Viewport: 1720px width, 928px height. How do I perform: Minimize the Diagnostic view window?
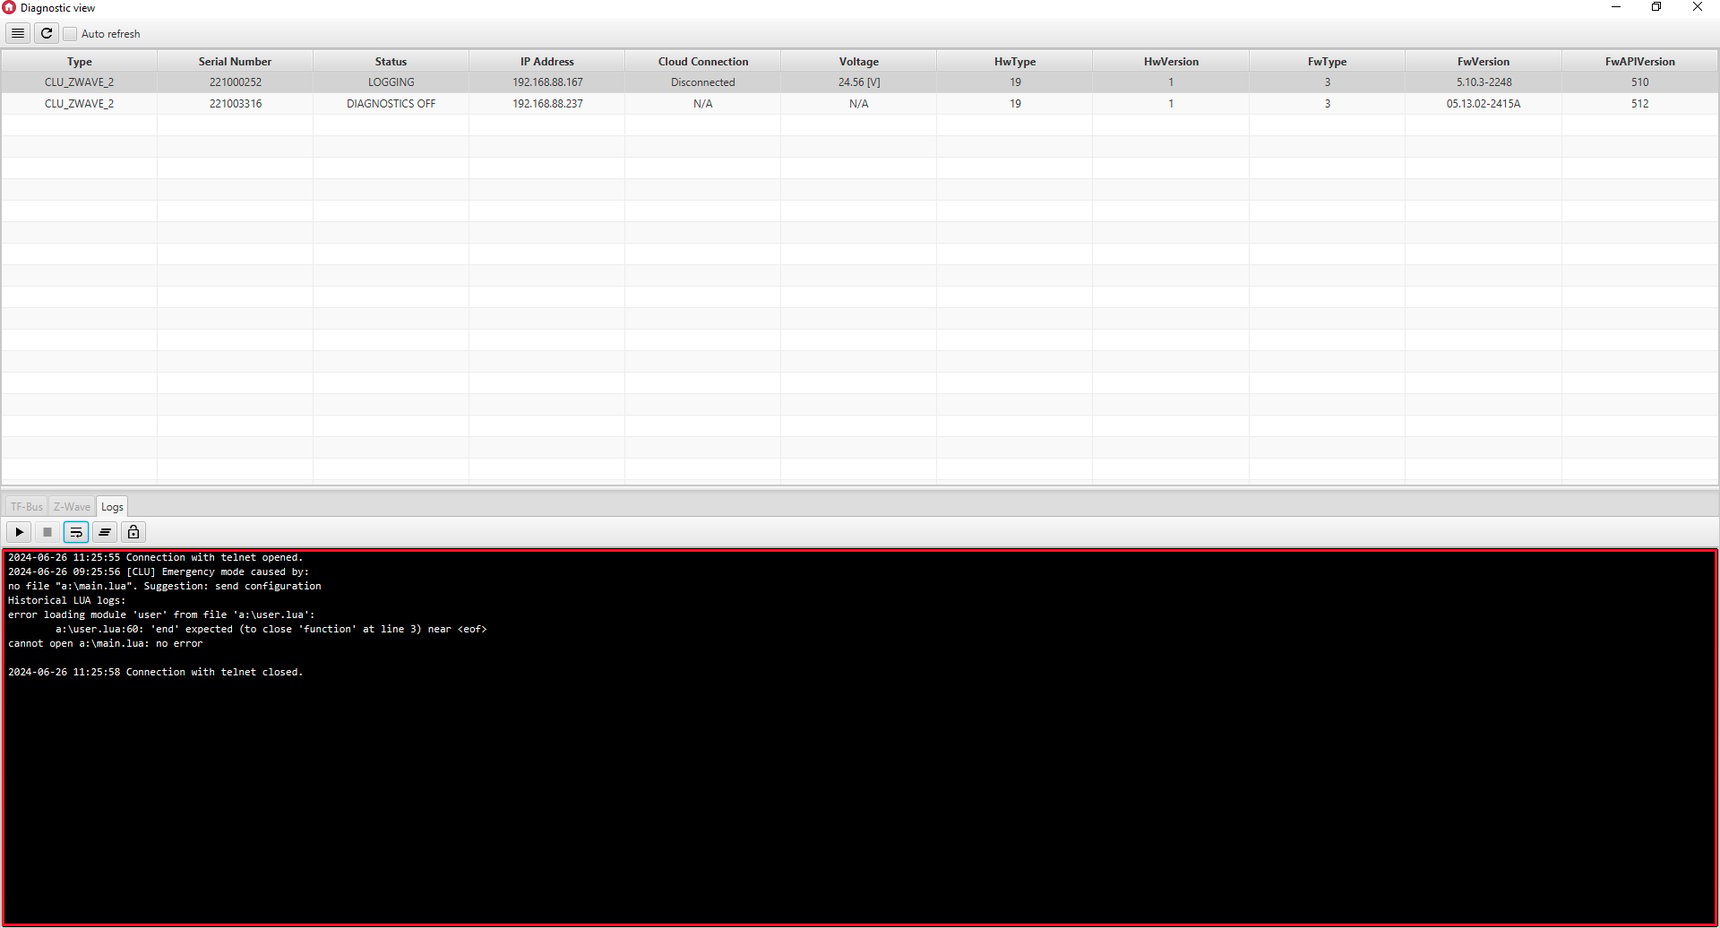pyautogui.click(x=1615, y=7)
